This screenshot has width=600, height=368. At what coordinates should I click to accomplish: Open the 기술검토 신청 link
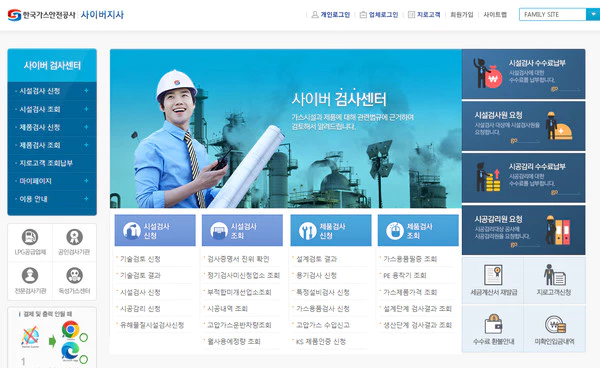tap(140, 259)
